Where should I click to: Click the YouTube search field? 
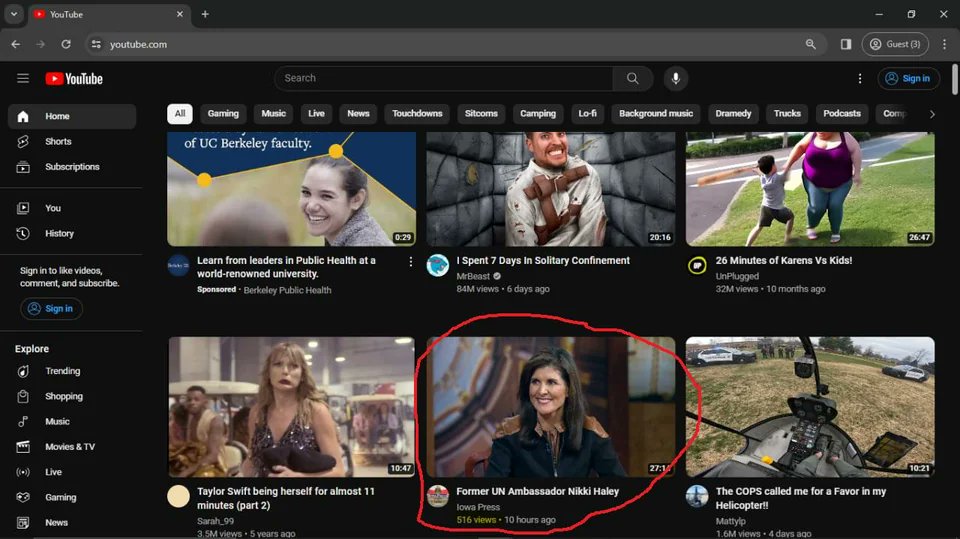tap(444, 78)
